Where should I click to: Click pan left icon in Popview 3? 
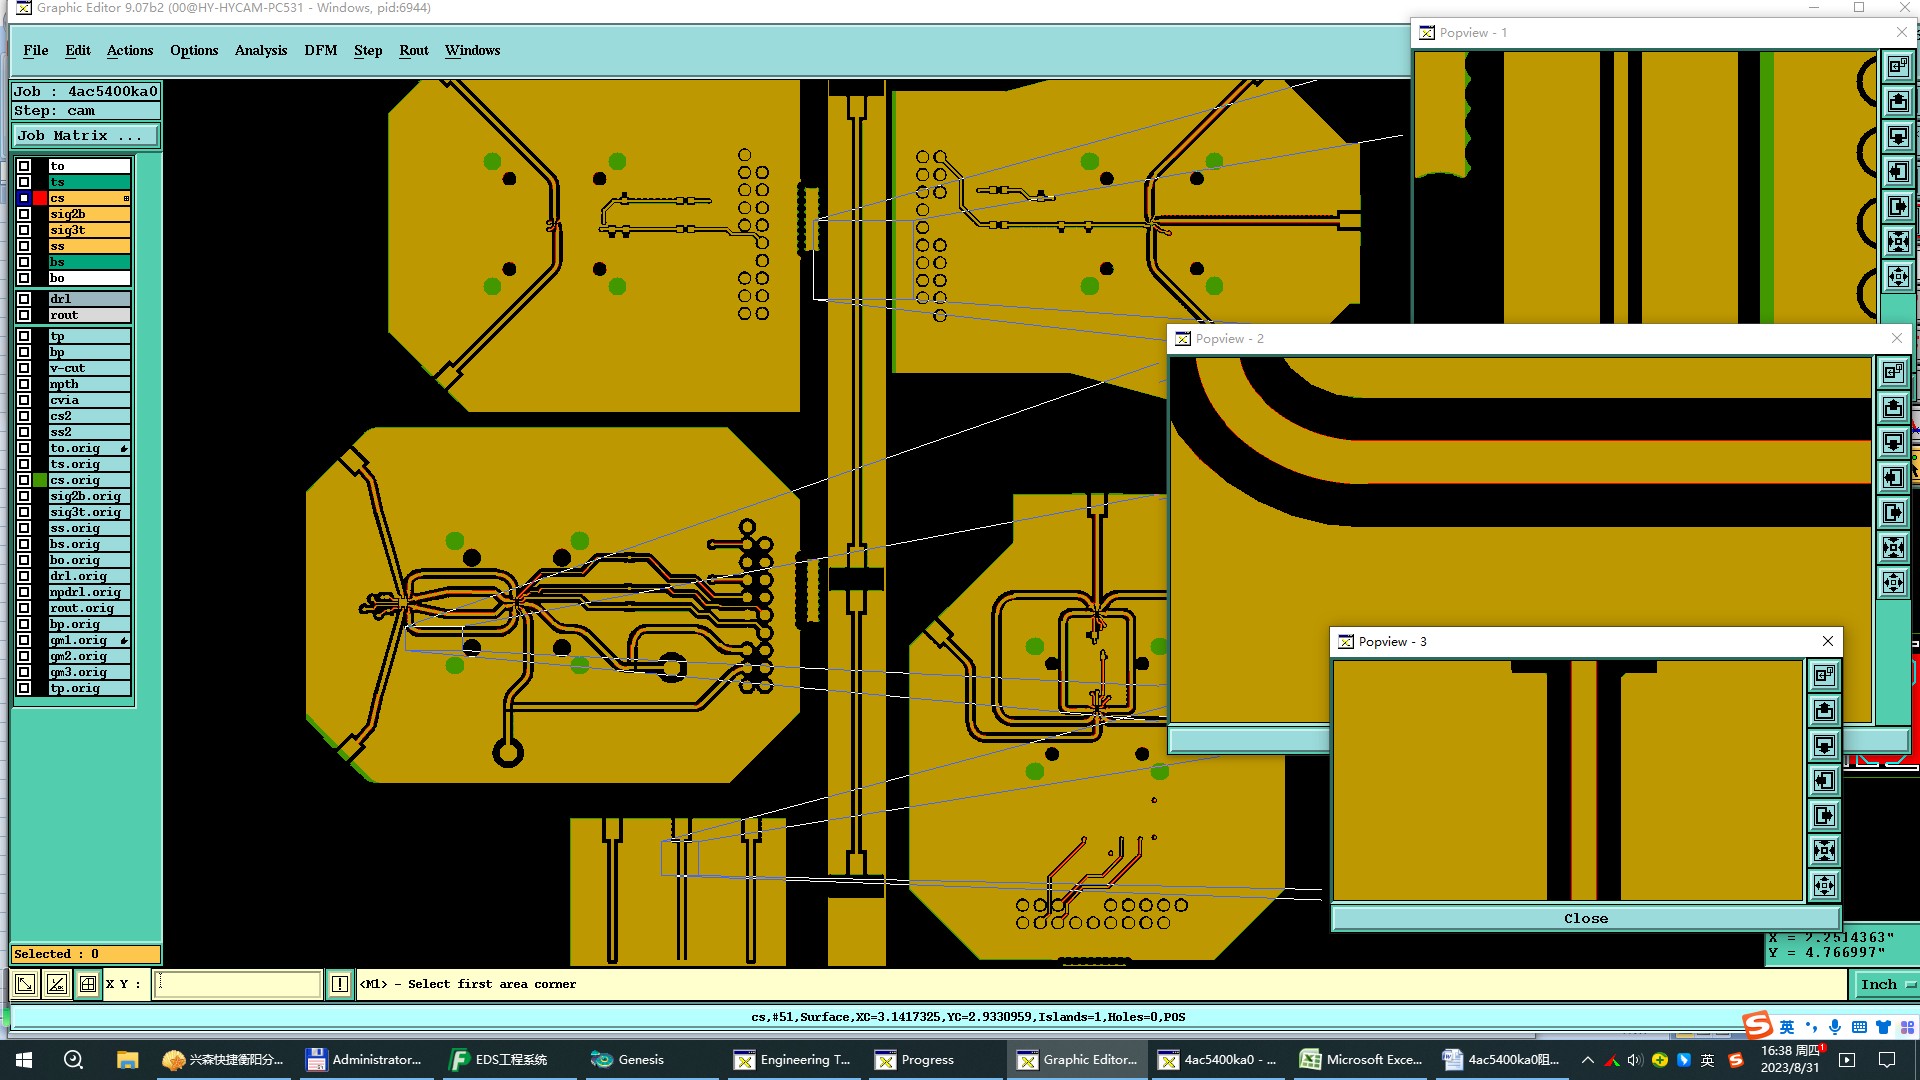coord(1824,781)
